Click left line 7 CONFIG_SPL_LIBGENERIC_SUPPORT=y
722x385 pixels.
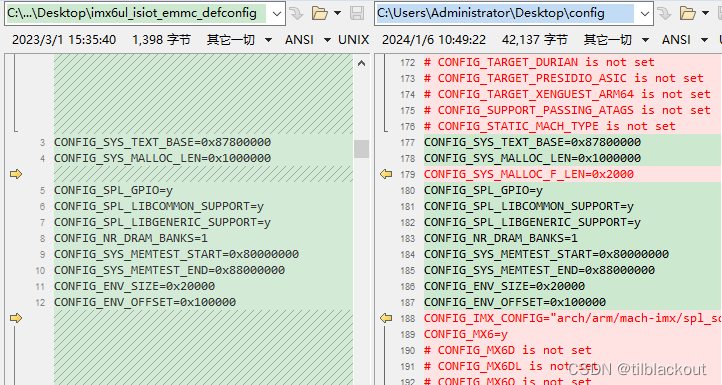[163, 222]
